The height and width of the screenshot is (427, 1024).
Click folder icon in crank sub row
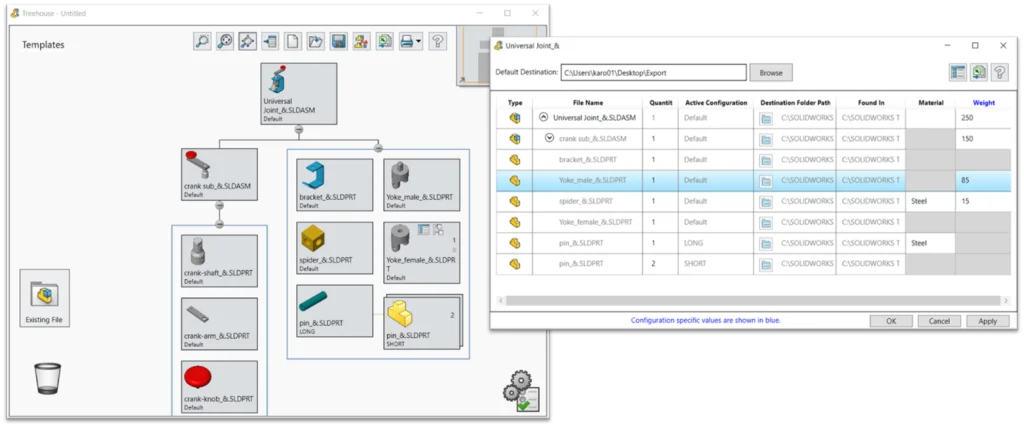[766, 139]
